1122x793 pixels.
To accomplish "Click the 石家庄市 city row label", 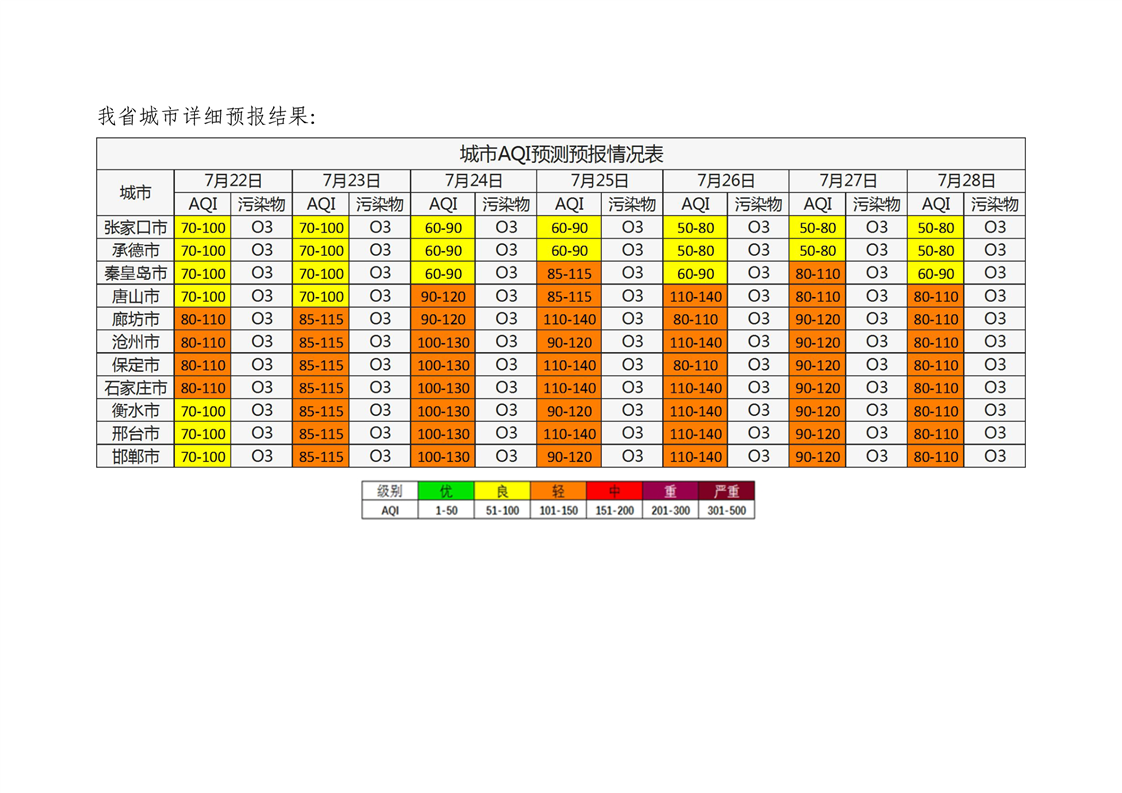I will click(135, 388).
